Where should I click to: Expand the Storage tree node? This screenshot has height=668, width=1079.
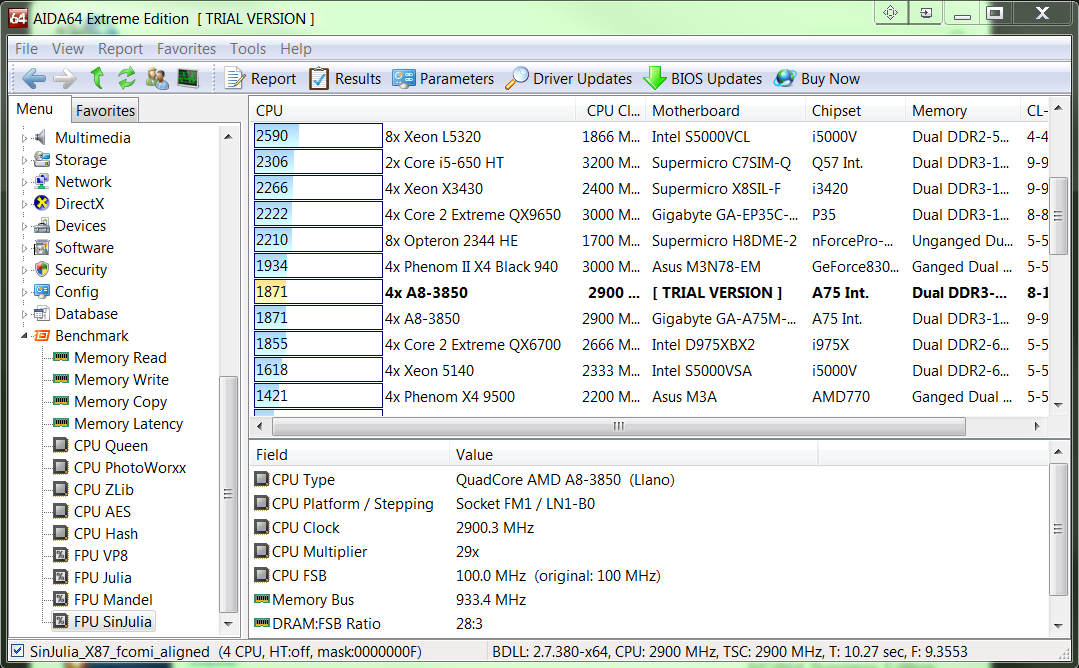click(25, 160)
